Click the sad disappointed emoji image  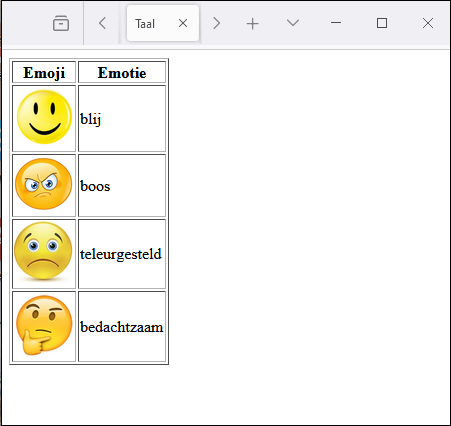click(x=43, y=251)
